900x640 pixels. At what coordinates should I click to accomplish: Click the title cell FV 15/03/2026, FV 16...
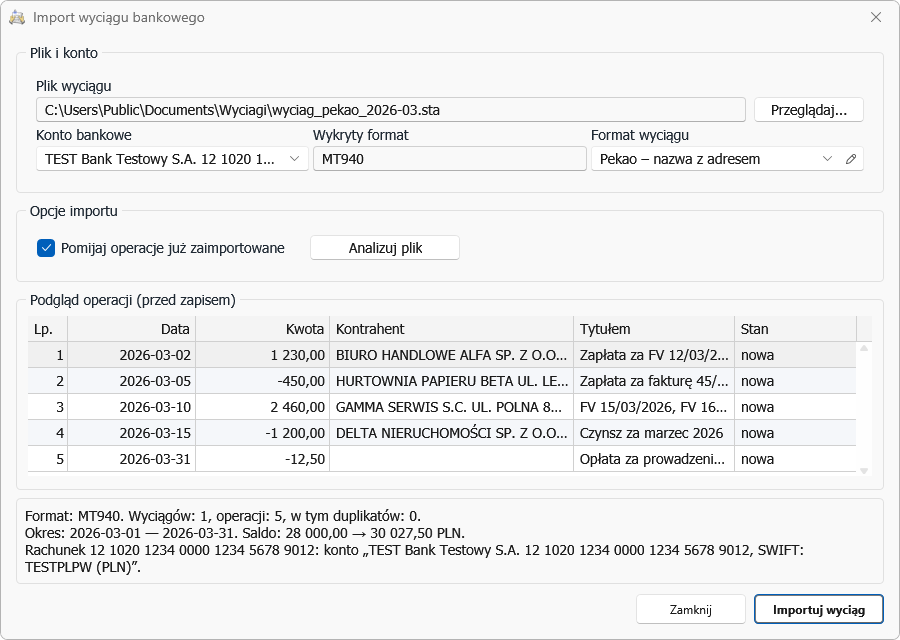654,407
